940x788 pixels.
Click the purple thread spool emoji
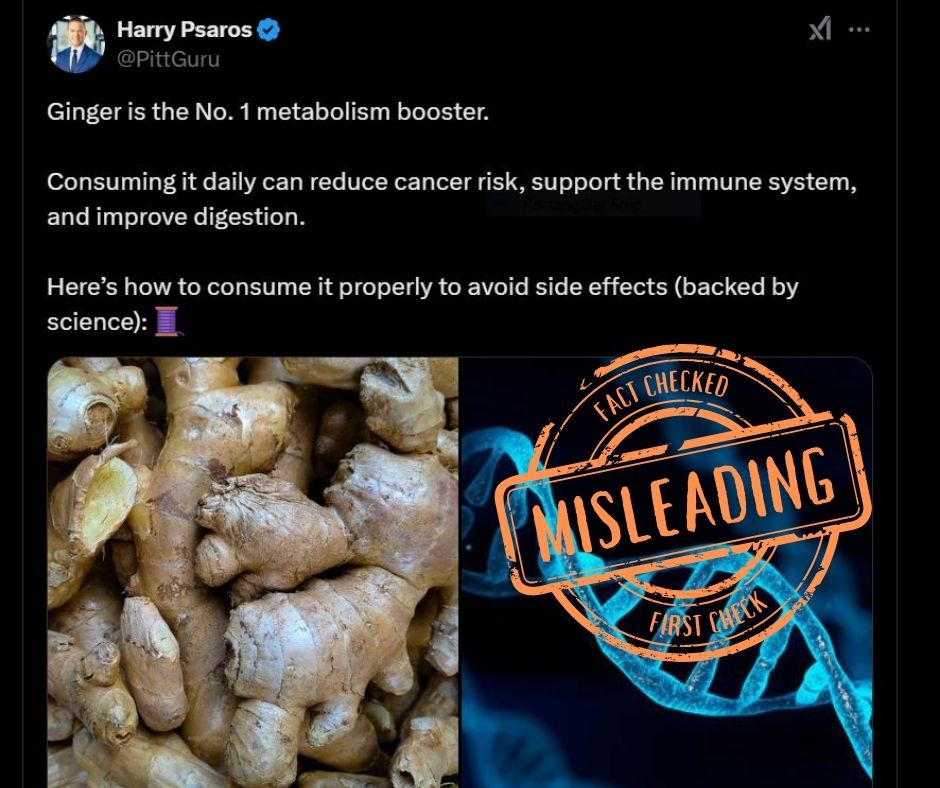coord(167,321)
